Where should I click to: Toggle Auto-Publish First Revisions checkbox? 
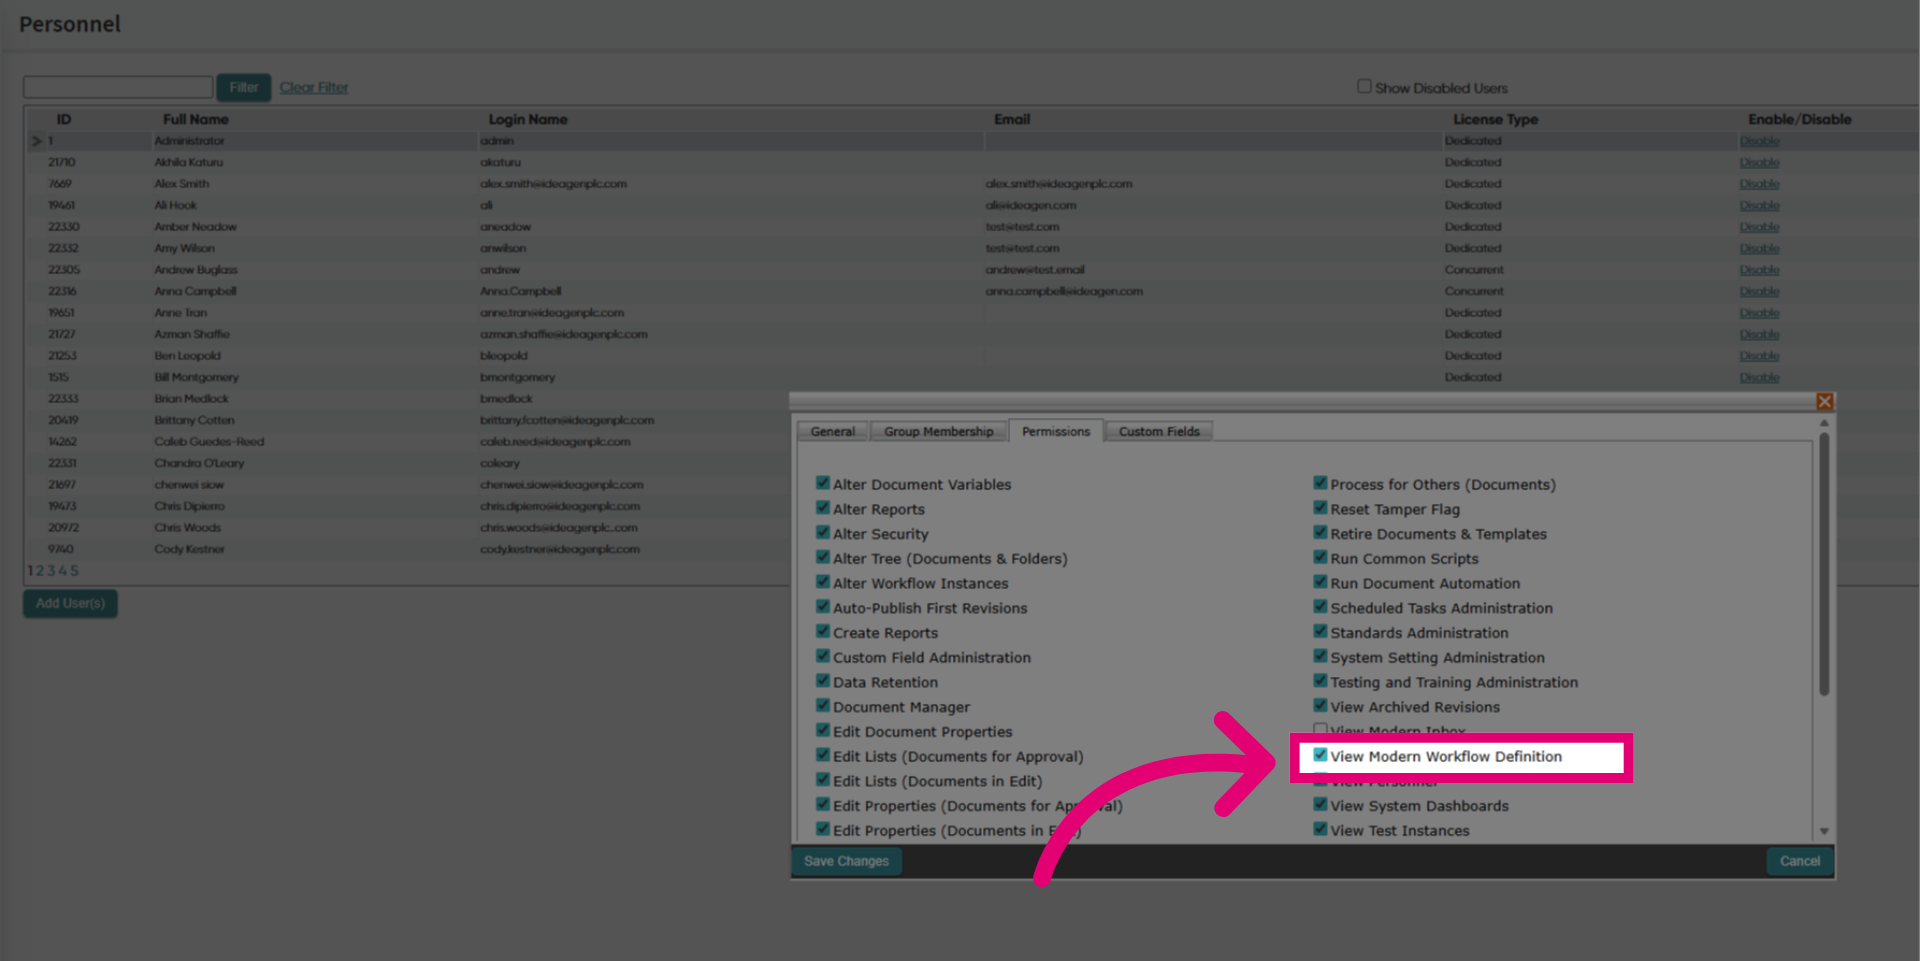[x=823, y=607]
